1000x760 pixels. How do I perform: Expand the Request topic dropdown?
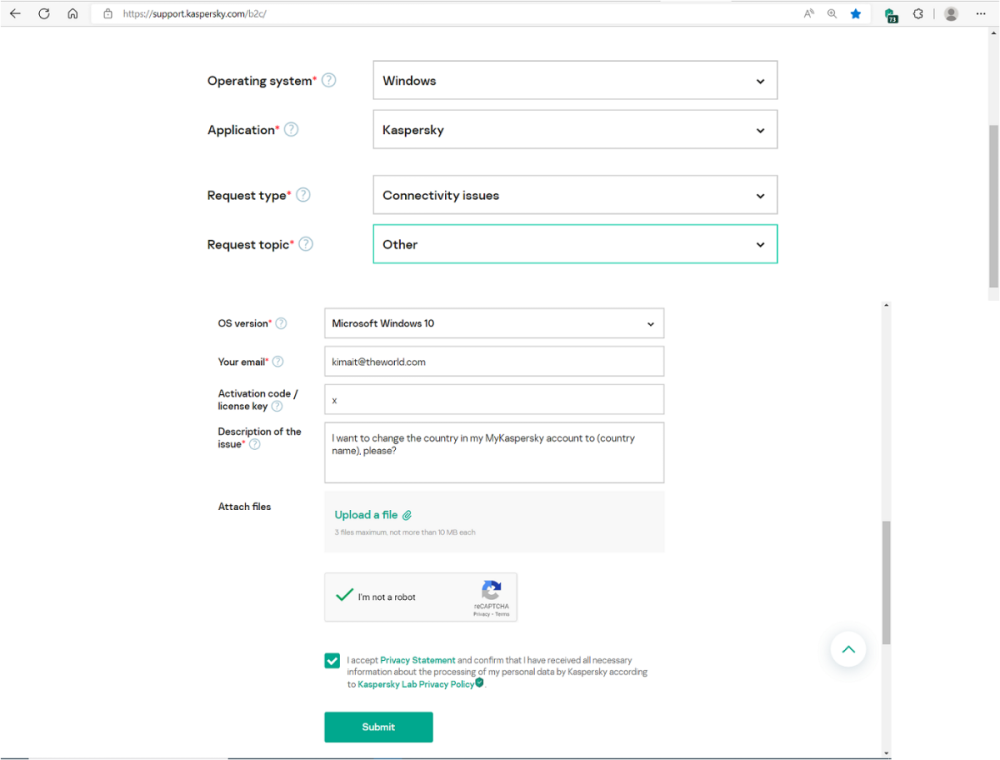click(x=574, y=245)
